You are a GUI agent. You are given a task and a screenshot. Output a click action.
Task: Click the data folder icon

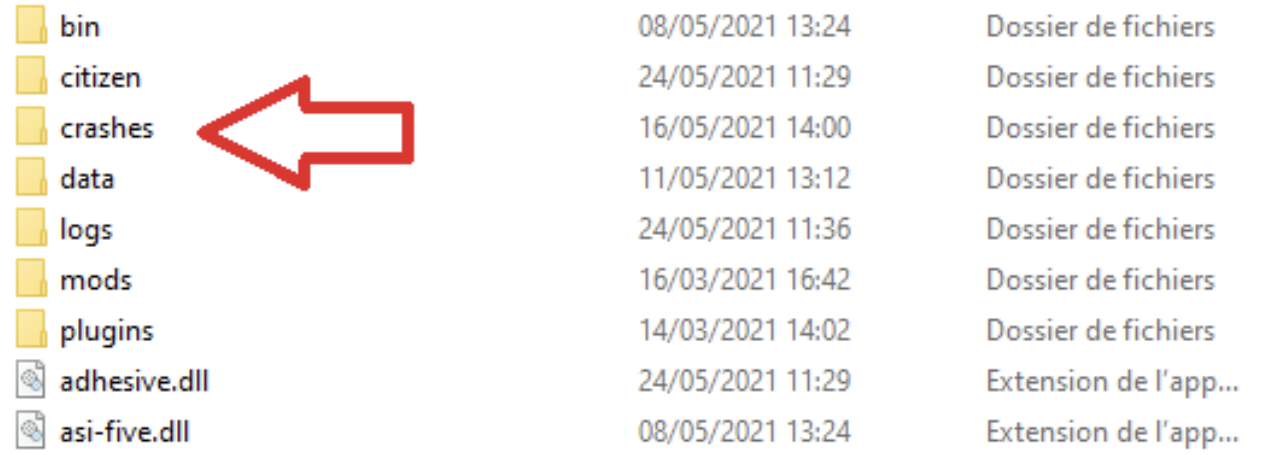[x=32, y=178]
